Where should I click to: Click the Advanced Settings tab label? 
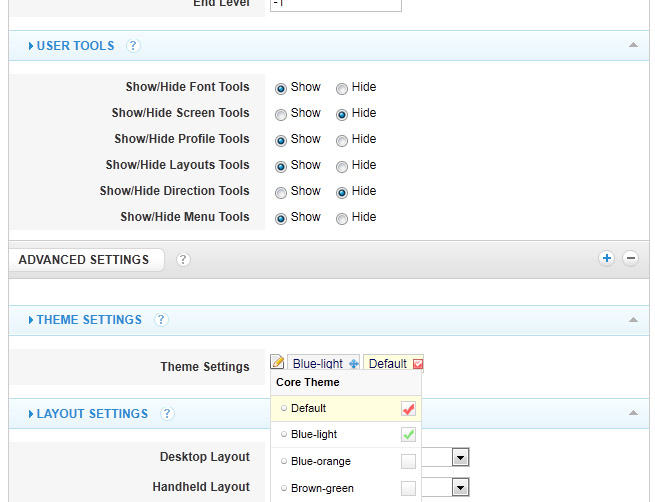(x=84, y=260)
